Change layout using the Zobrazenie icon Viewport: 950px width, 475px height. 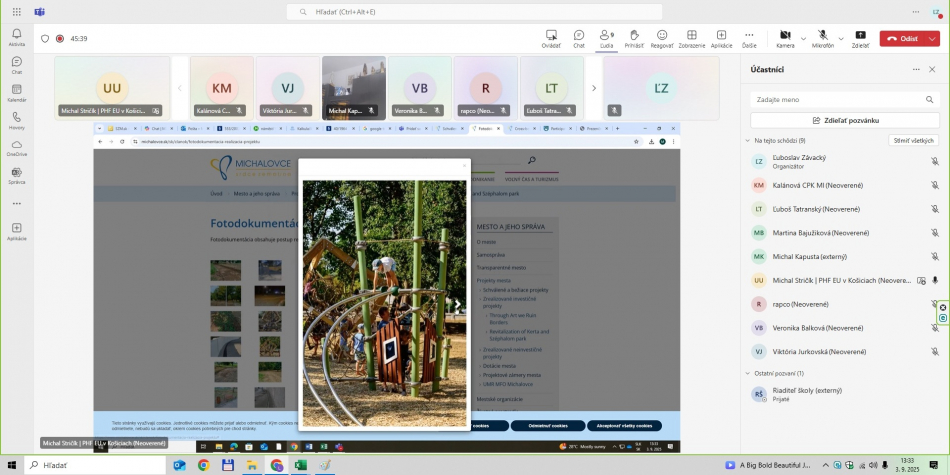point(691,37)
